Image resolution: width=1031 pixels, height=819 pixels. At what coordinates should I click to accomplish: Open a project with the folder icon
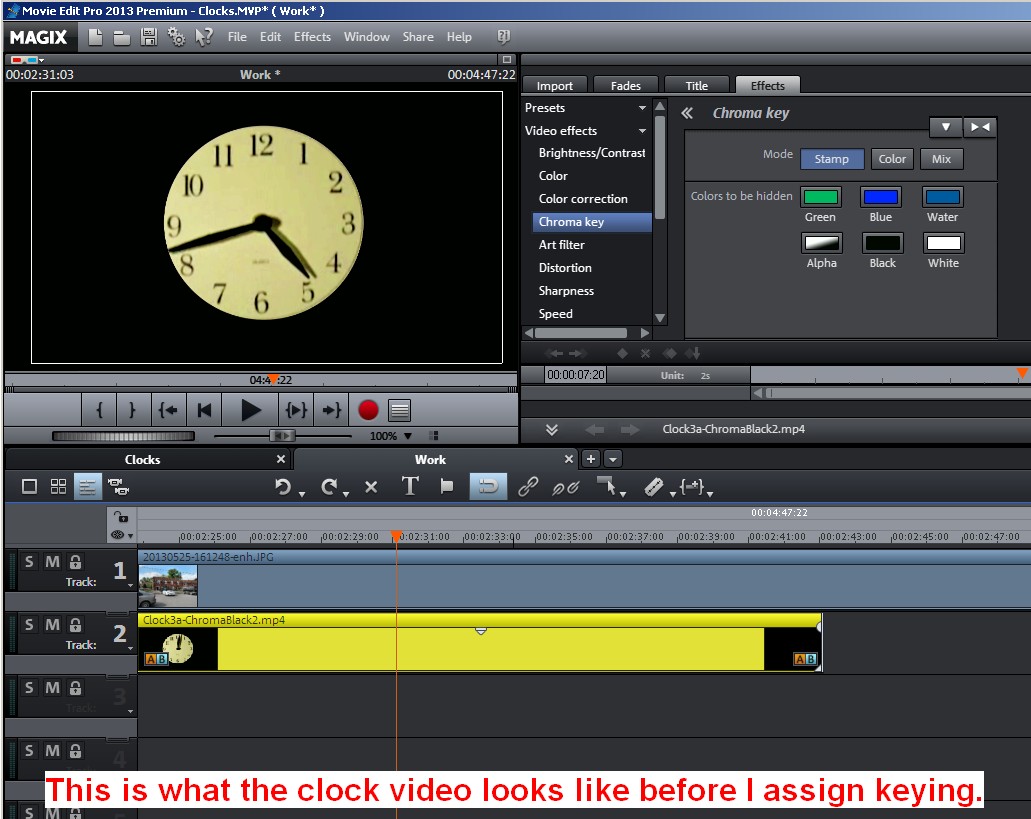pyautogui.click(x=122, y=38)
